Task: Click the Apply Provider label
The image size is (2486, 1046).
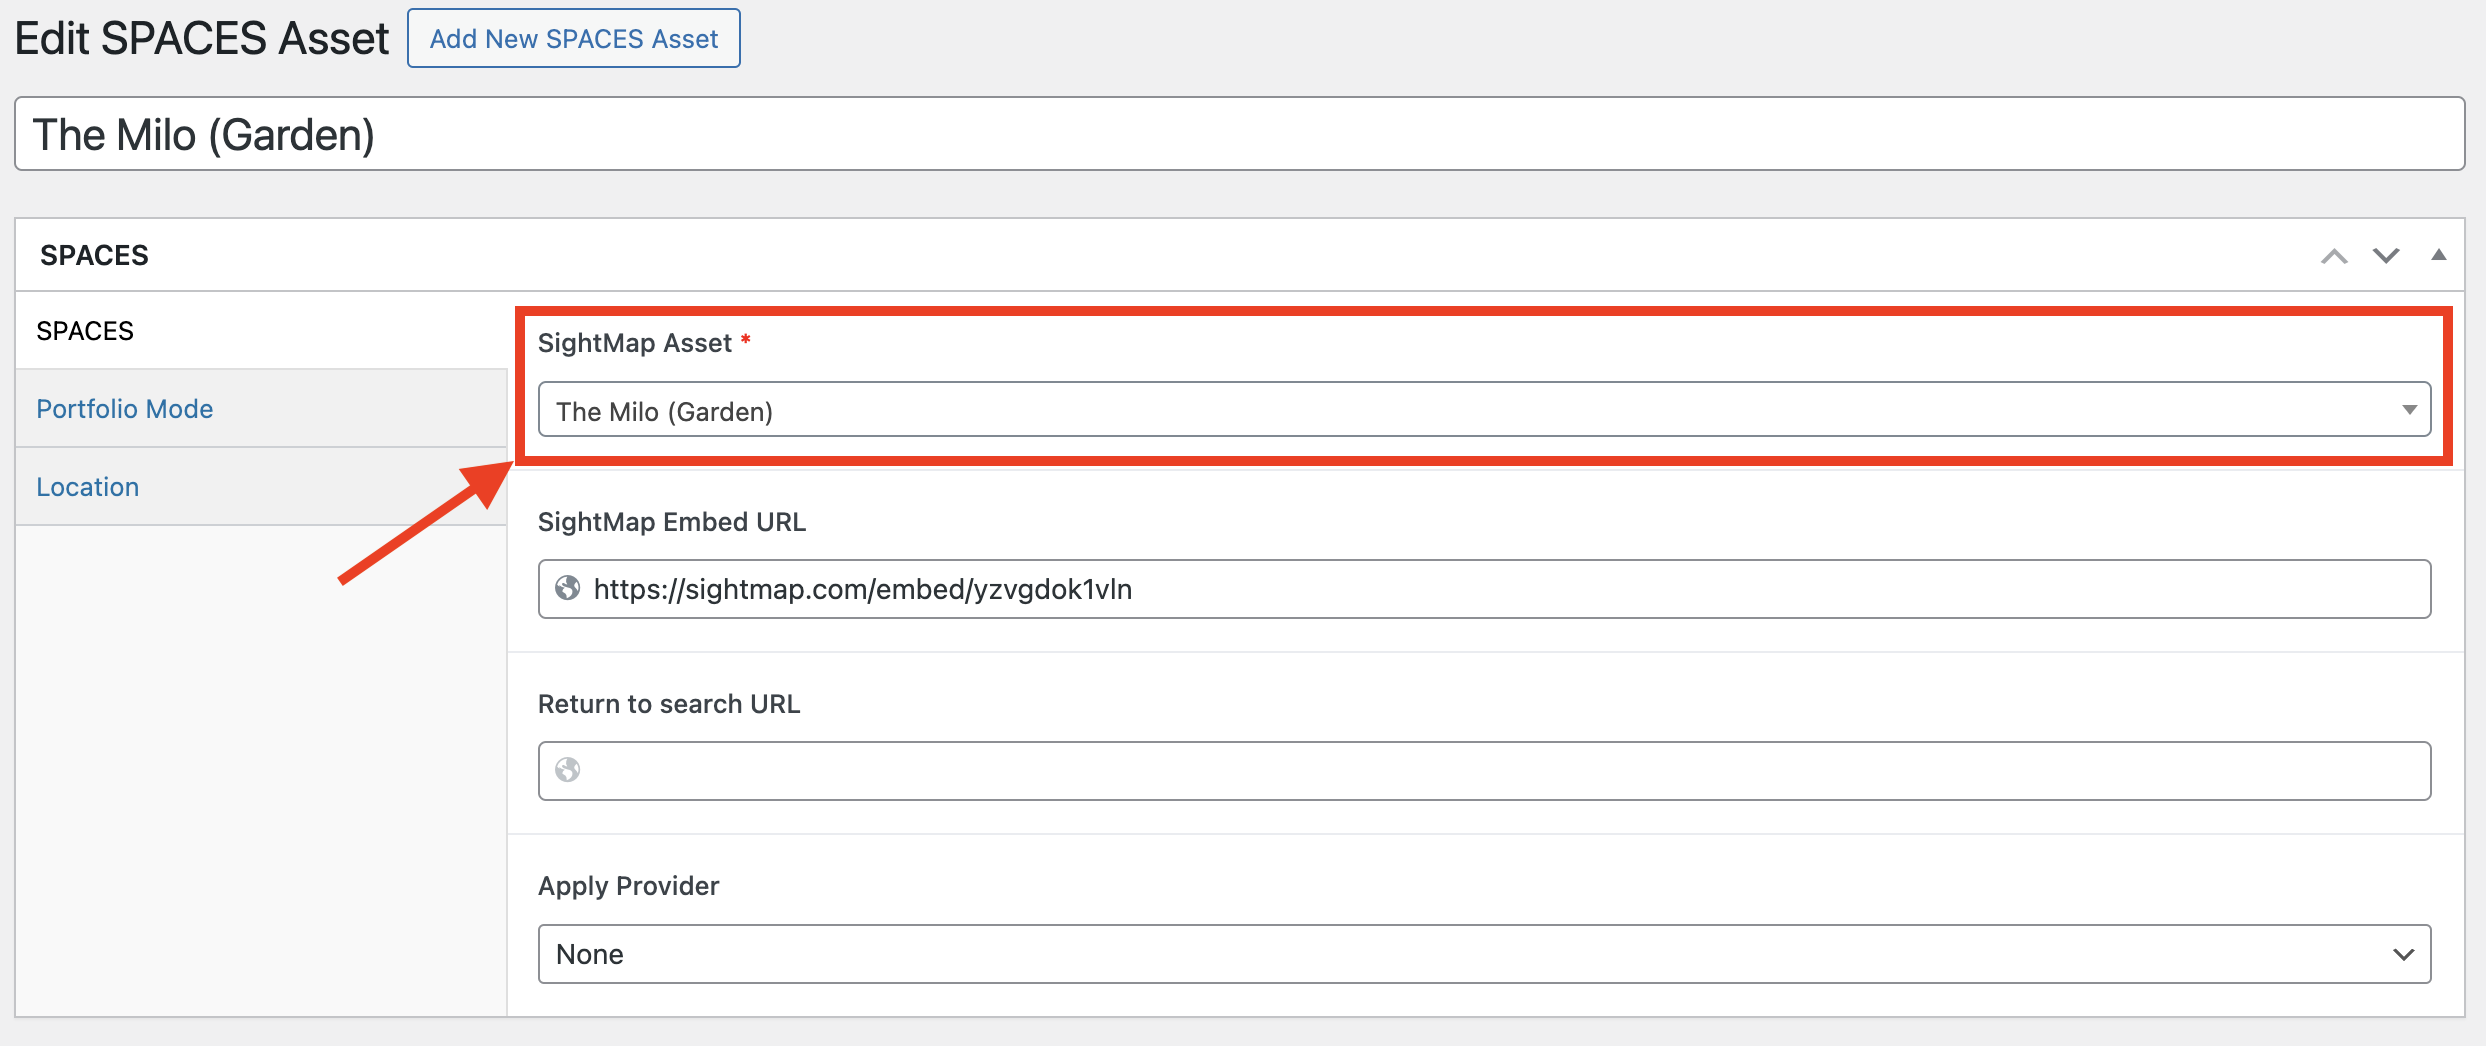Action: point(629,886)
